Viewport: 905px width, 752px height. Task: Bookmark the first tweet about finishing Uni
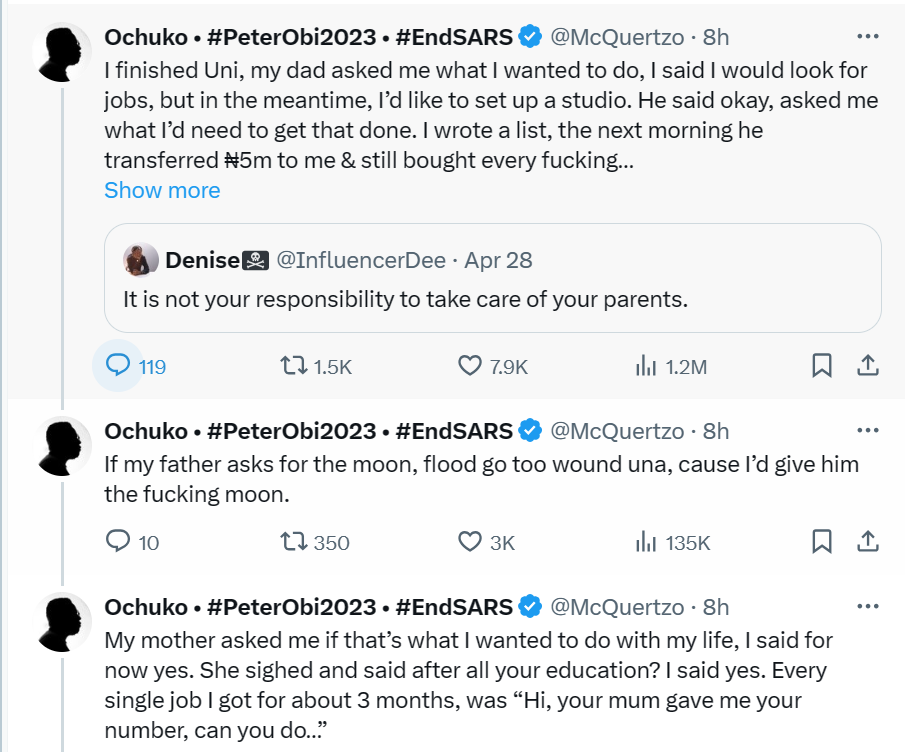(x=821, y=367)
